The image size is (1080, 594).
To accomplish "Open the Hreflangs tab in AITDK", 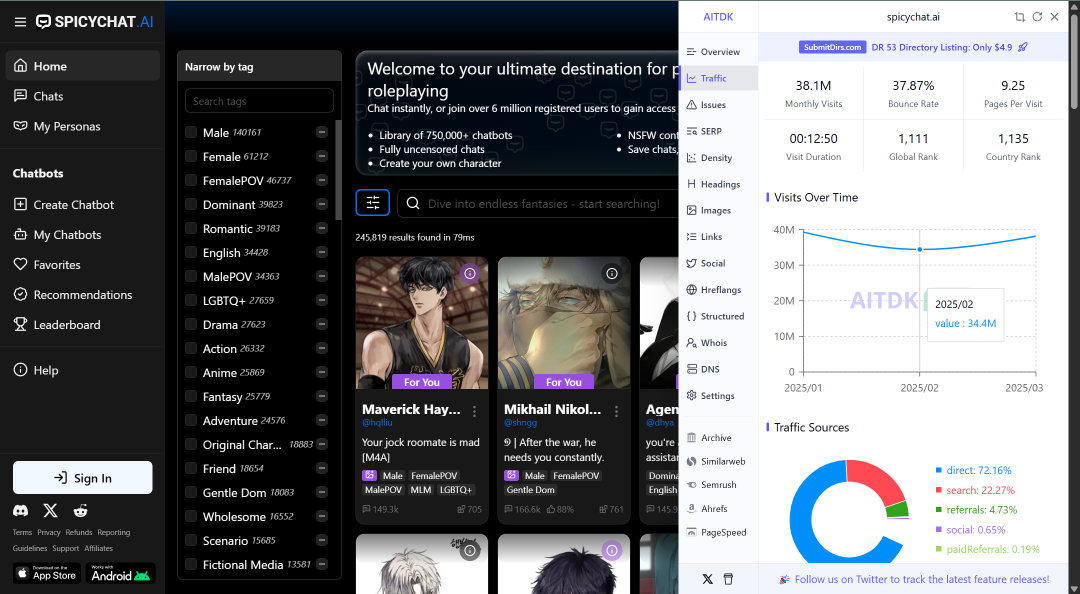I will pos(718,289).
